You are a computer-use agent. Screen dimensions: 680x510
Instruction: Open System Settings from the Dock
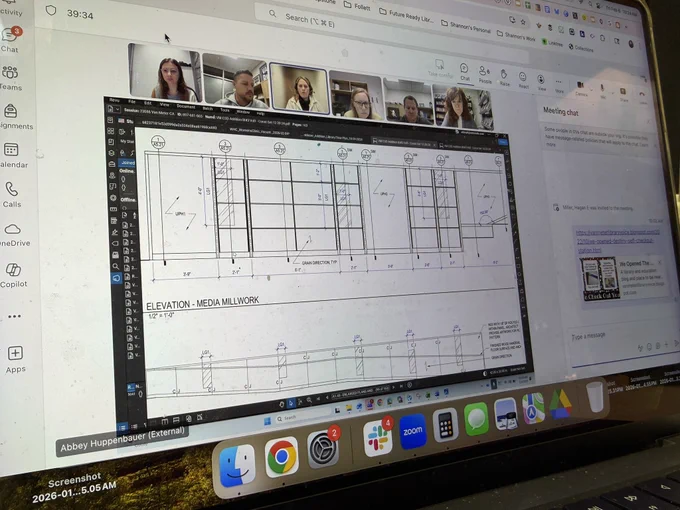pyautogui.click(x=323, y=448)
